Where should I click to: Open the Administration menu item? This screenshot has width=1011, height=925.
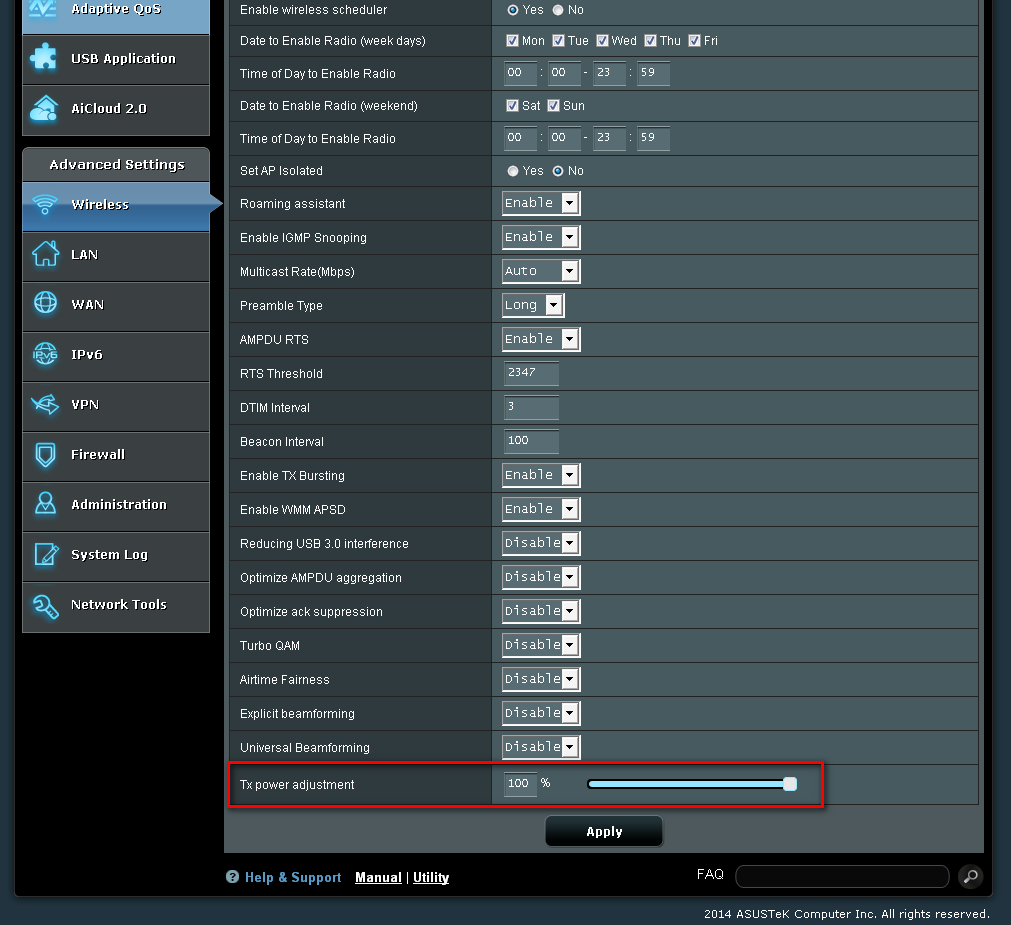(x=118, y=505)
